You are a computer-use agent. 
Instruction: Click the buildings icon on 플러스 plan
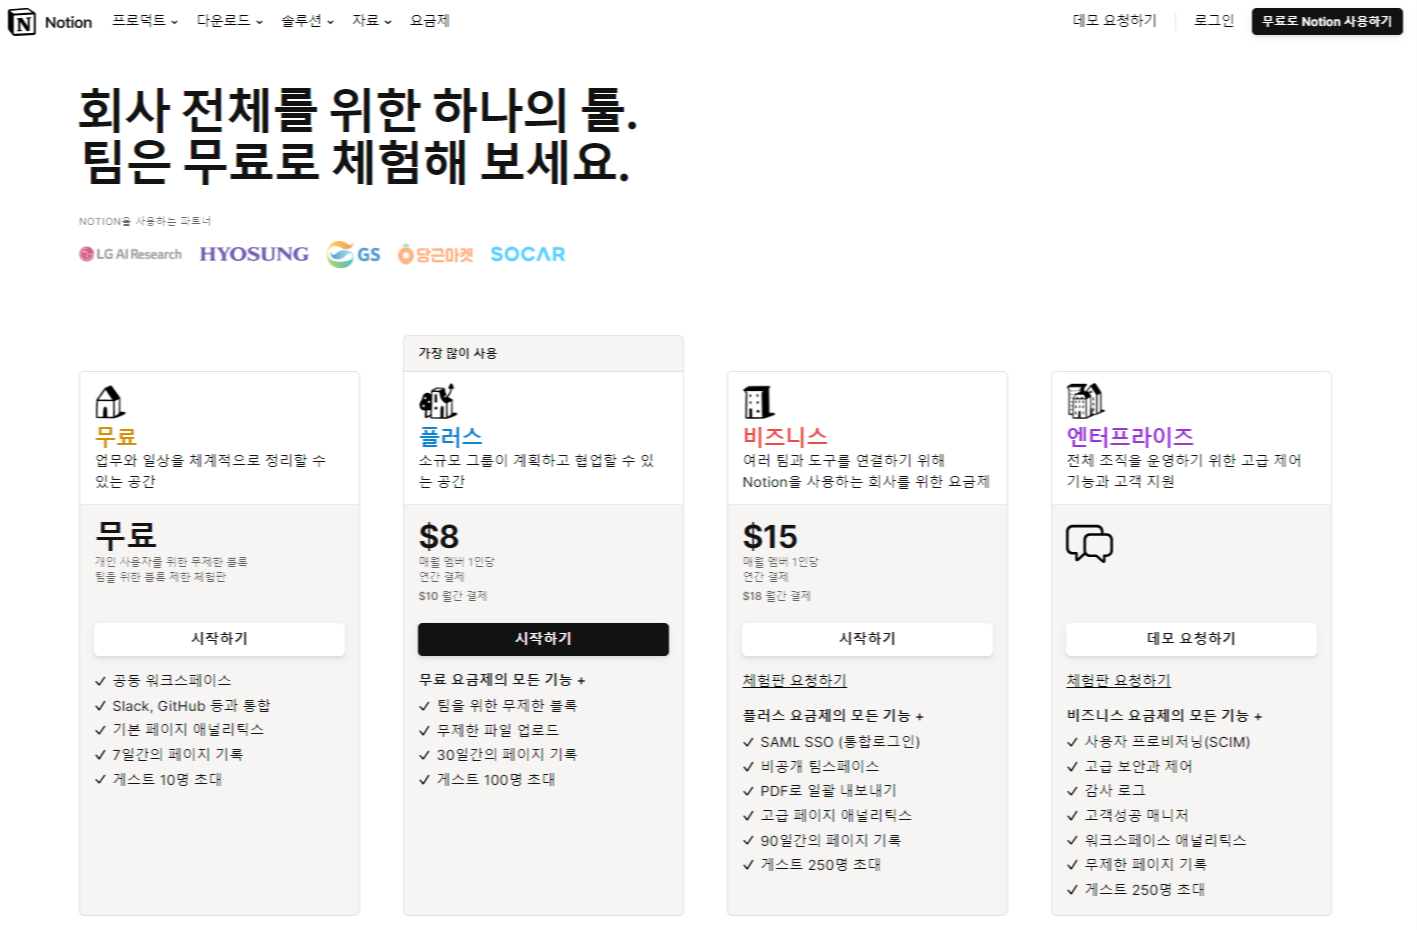tap(437, 402)
